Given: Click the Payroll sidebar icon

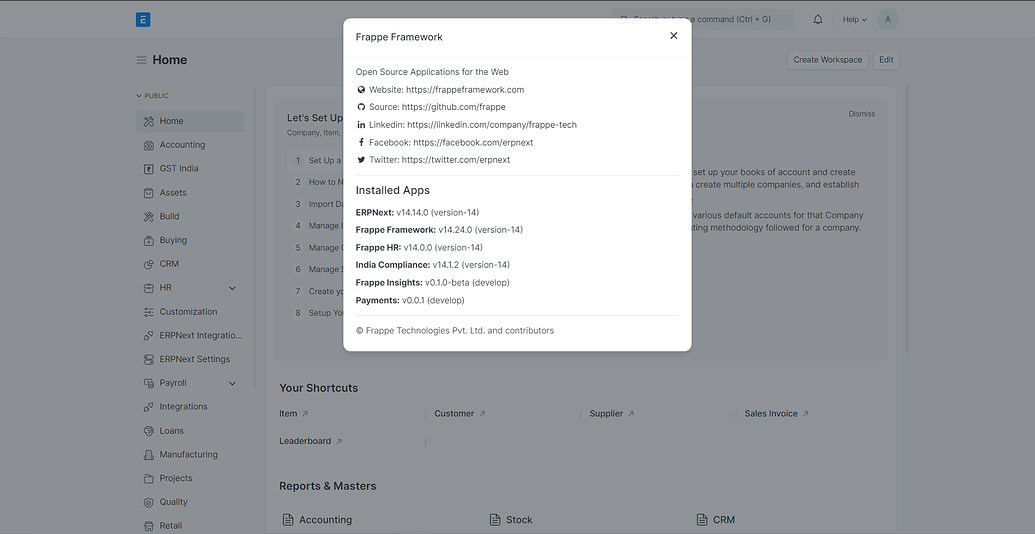Looking at the screenshot, I should (x=149, y=383).
